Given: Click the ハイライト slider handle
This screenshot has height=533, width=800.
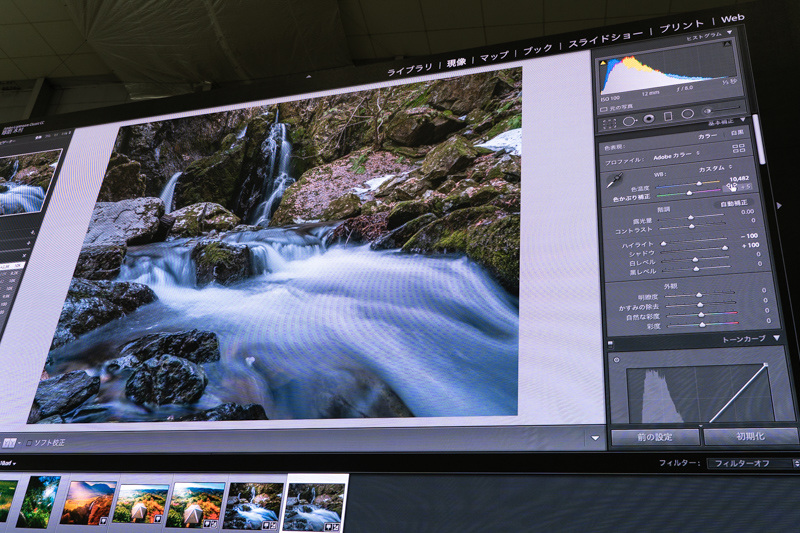Looking at the screenshot, I should [663, 244].
